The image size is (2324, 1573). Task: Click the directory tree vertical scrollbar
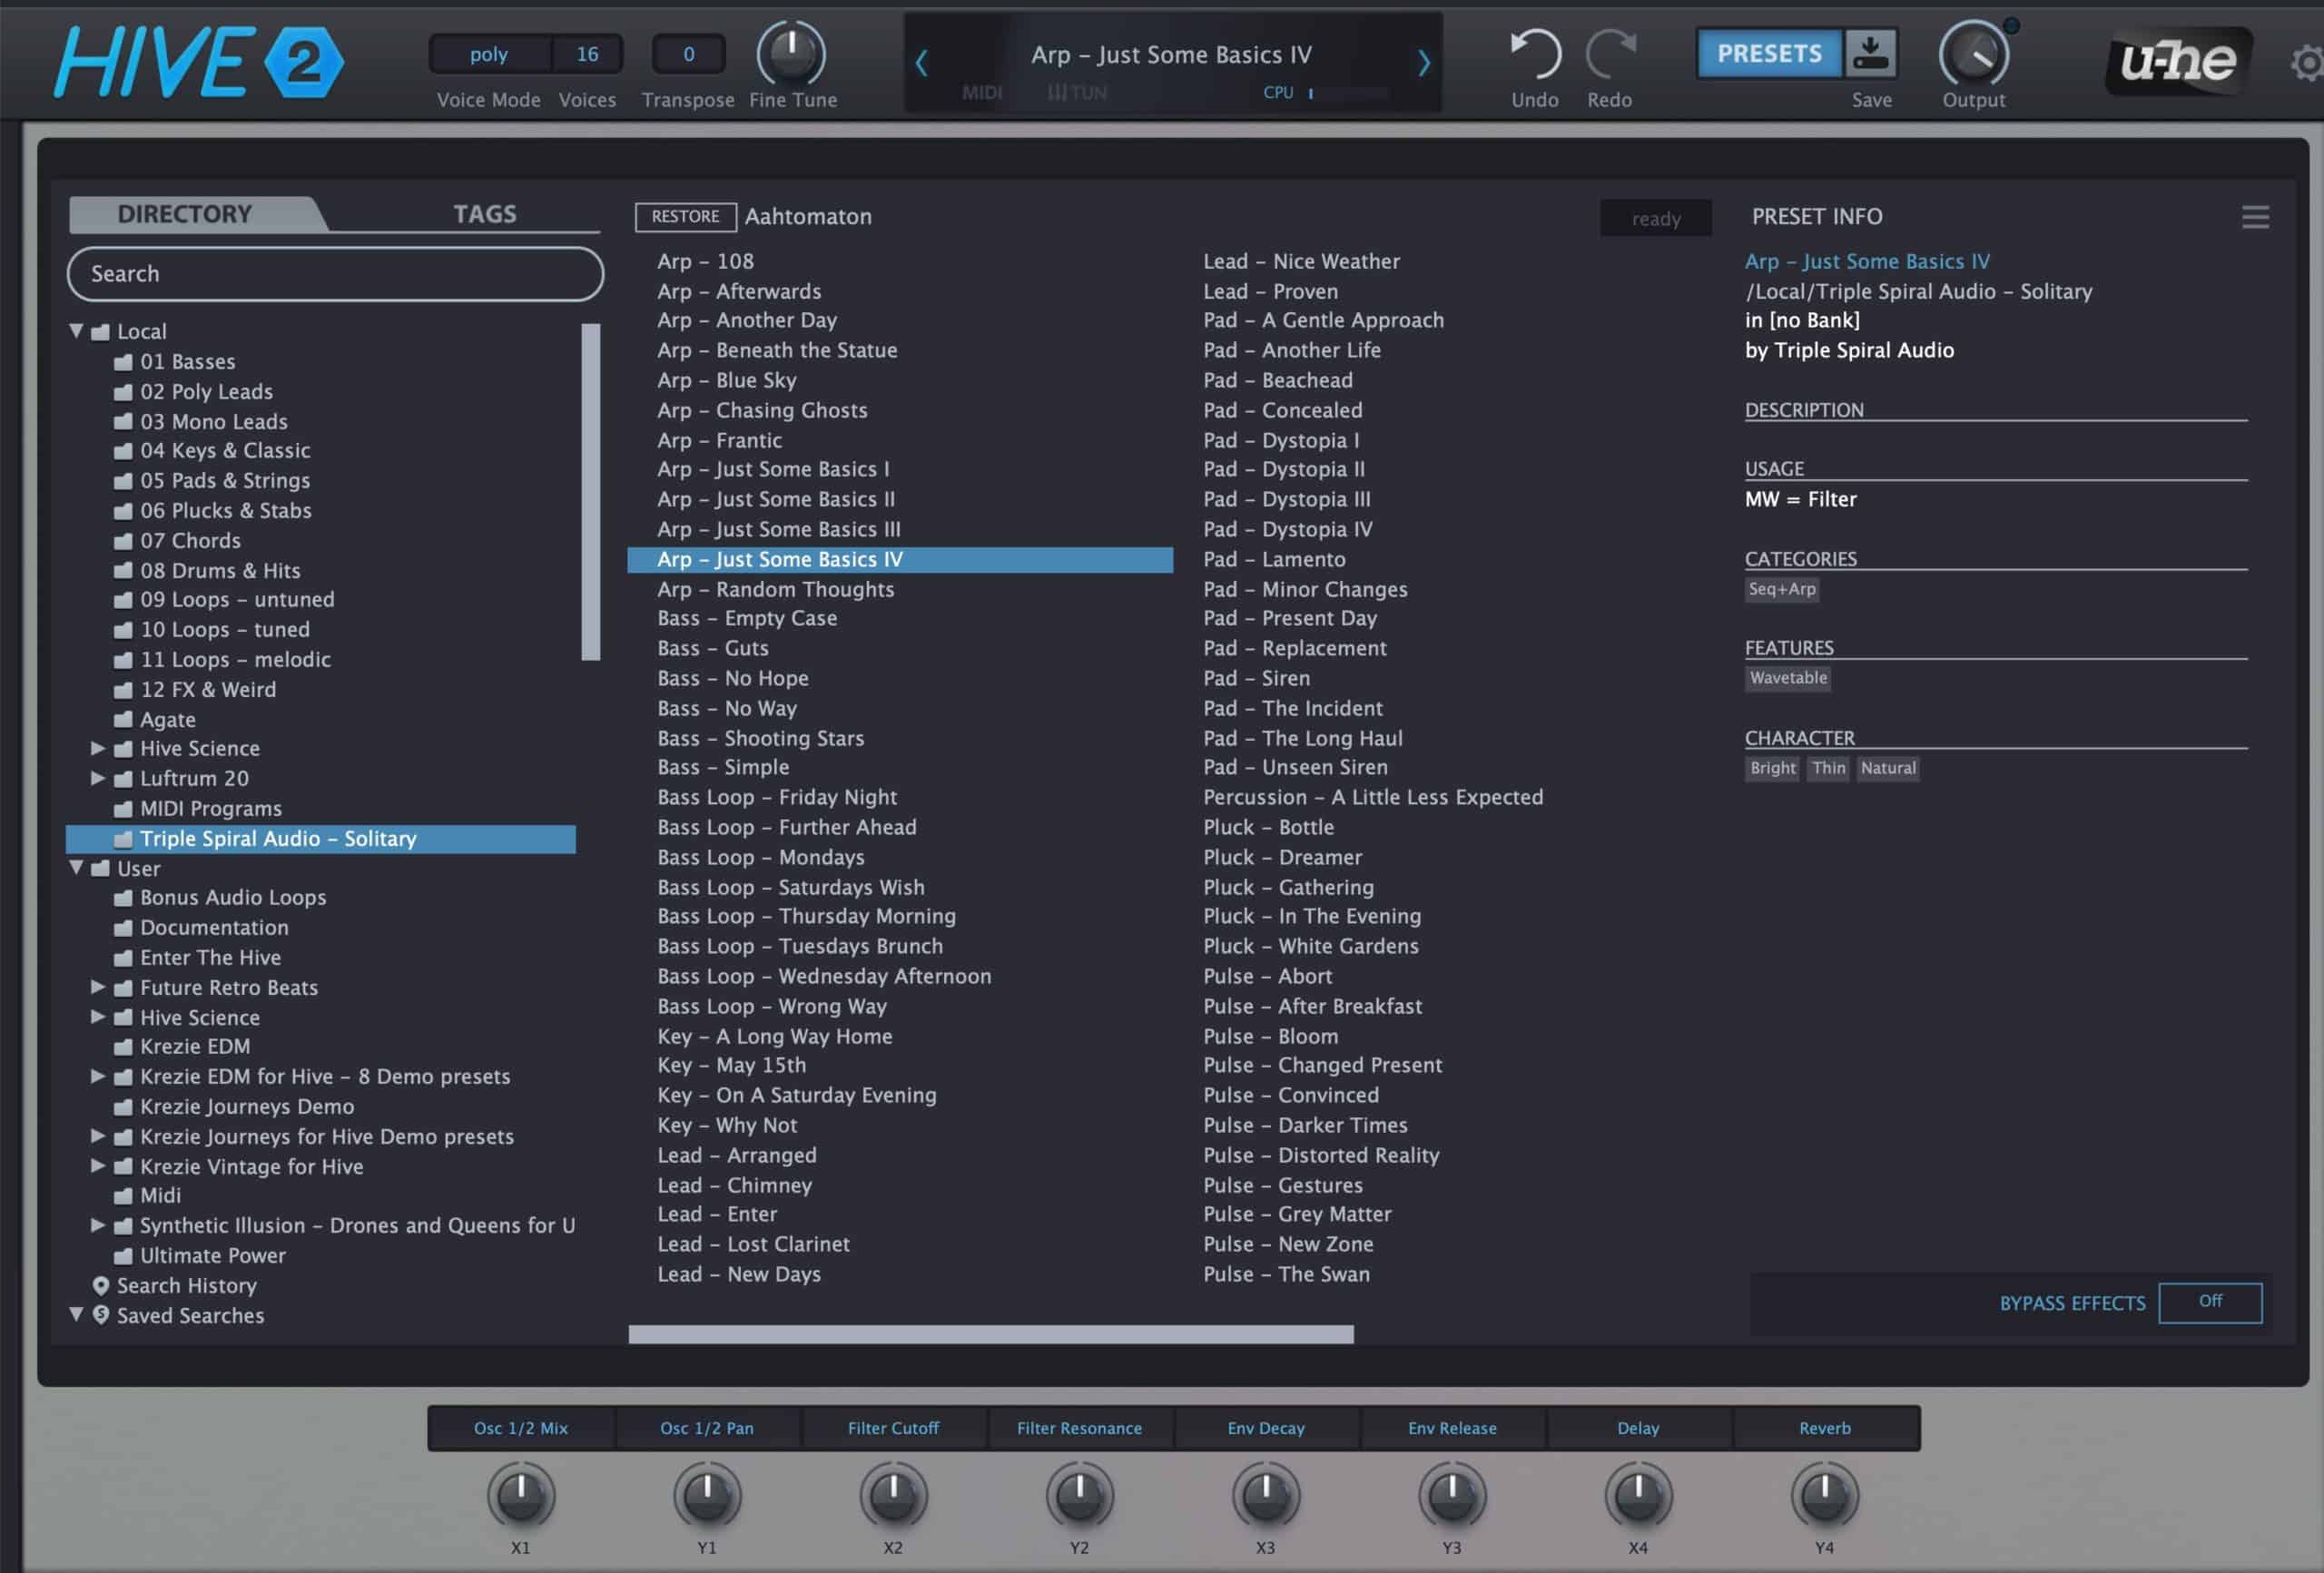591,491
